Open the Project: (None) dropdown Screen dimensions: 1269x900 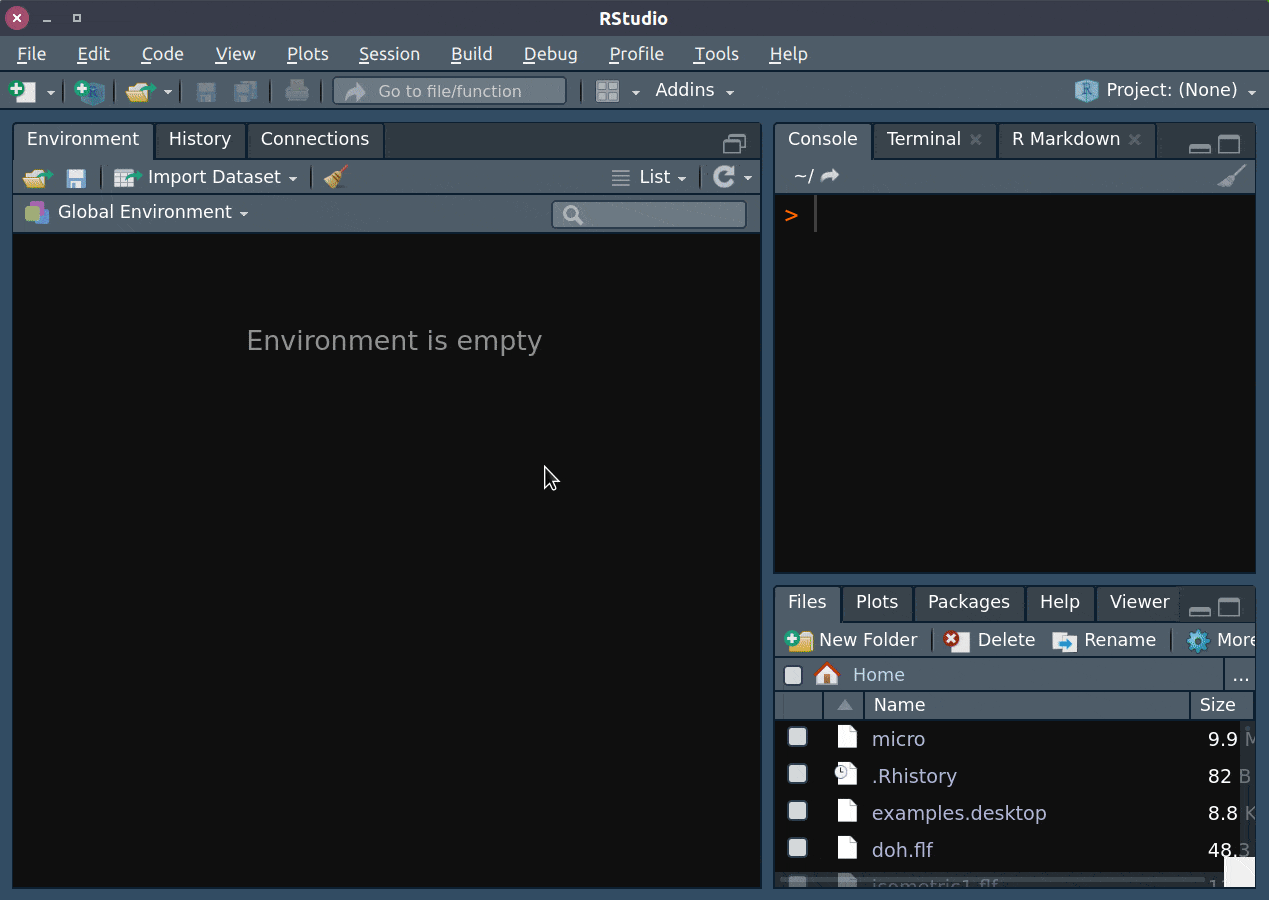pyautogui.click(x=1181, y=91)
